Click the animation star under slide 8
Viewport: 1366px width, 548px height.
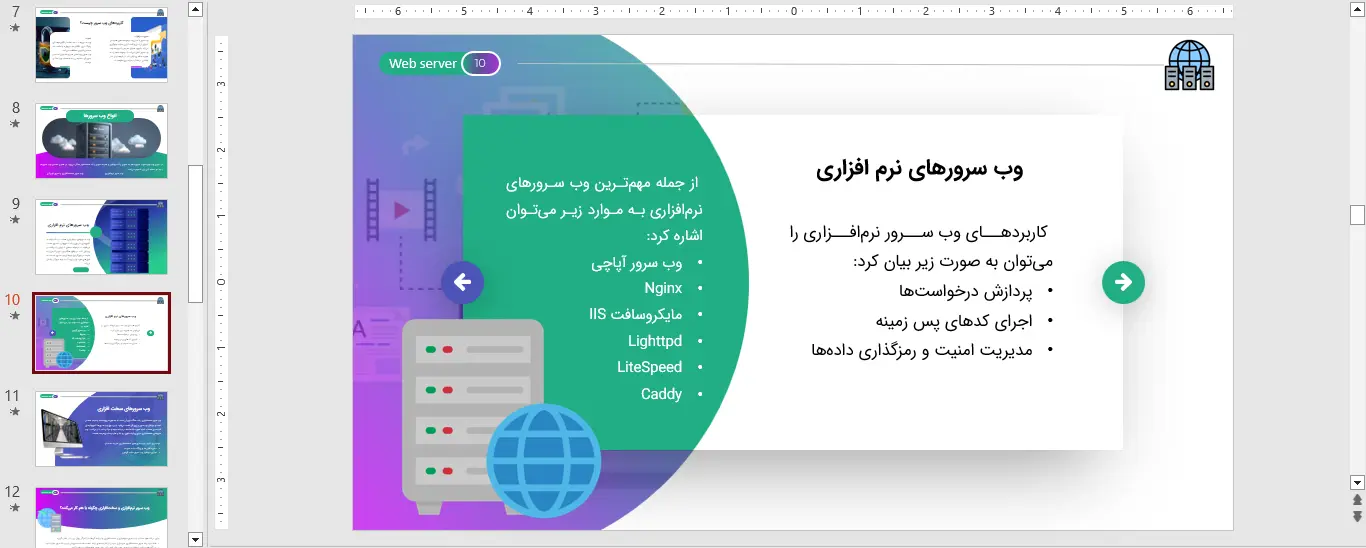[x=14, y=124]
